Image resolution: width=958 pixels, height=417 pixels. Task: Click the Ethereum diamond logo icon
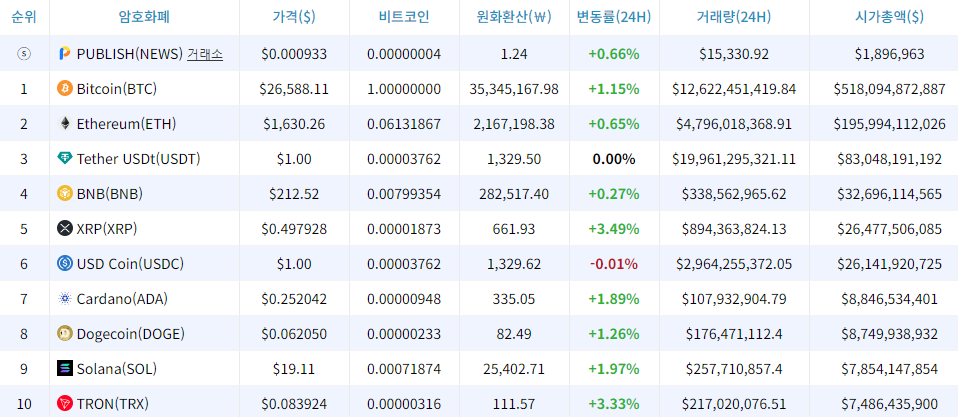tap(64, 124)
